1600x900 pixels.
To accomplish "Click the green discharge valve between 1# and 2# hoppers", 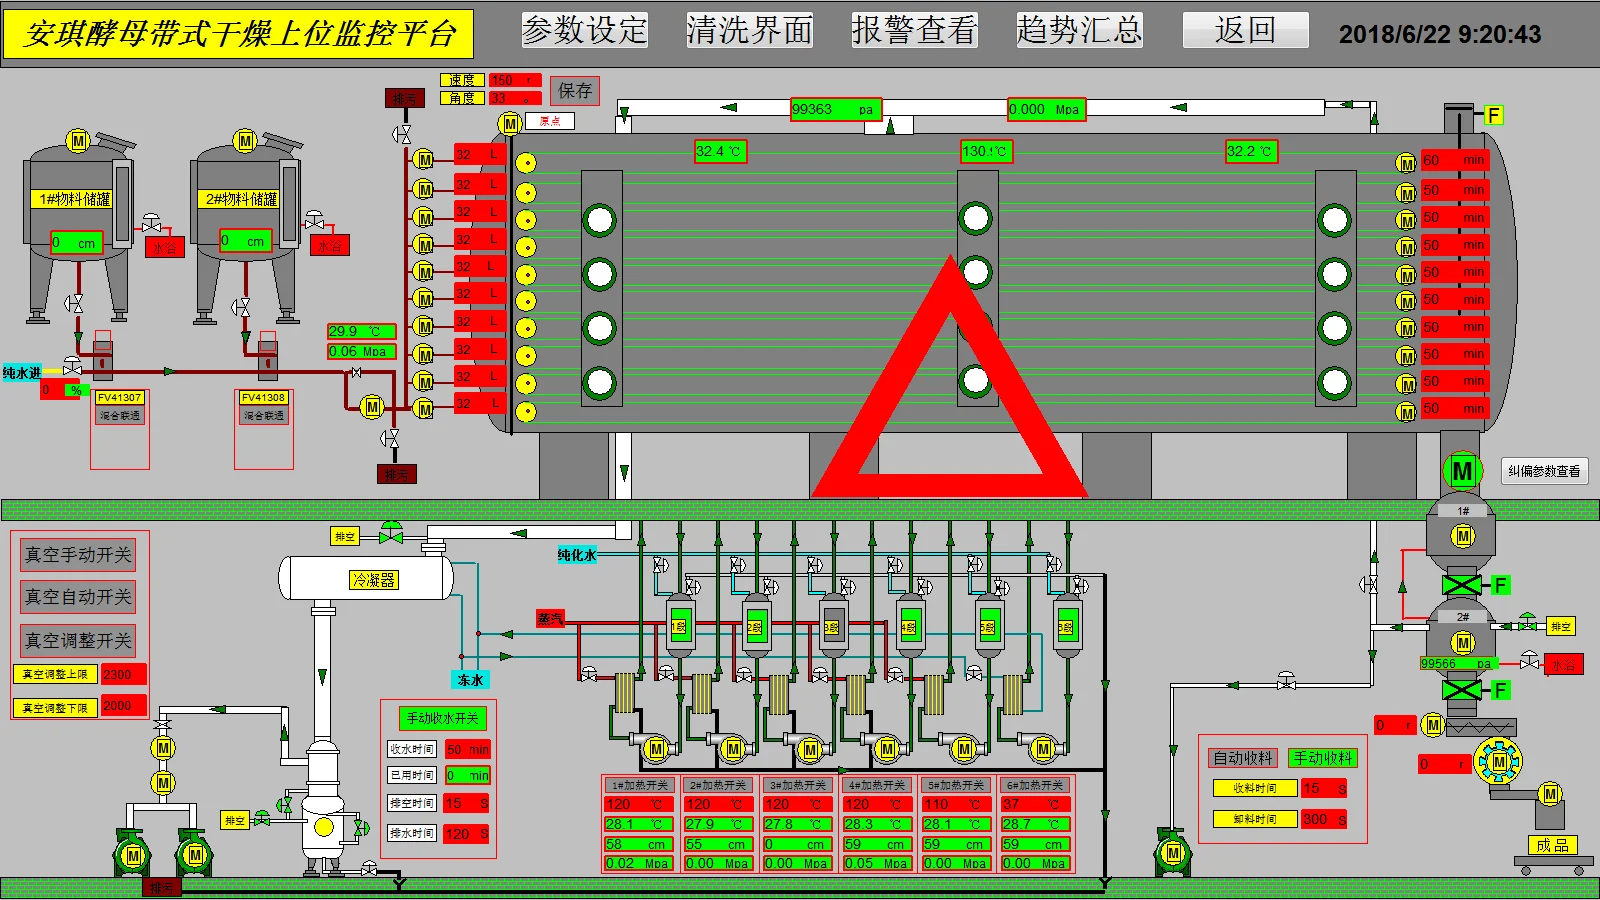I will 1462,586.
